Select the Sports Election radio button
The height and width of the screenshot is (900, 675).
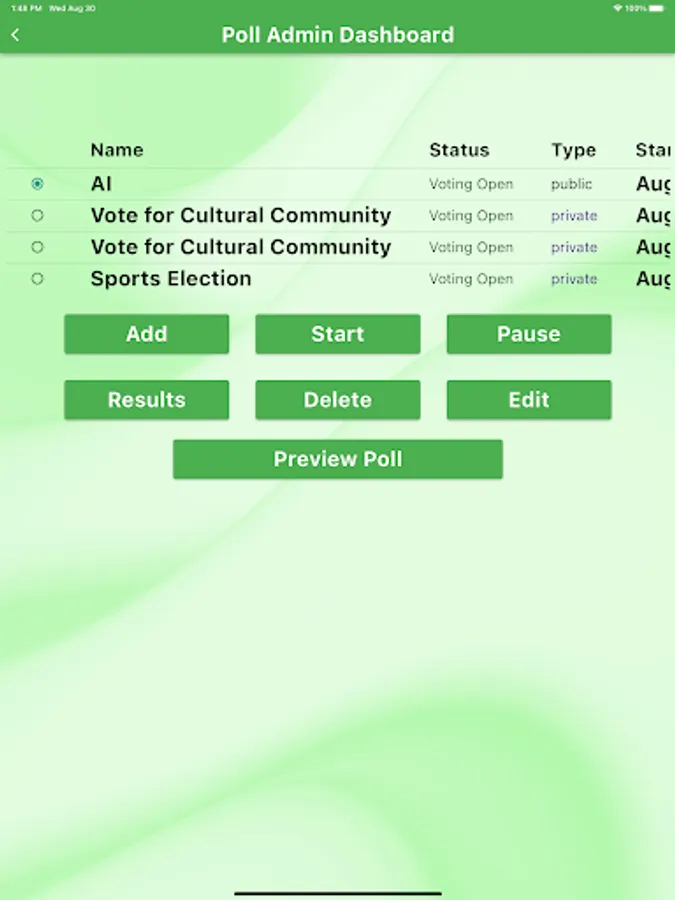point(37,279)
